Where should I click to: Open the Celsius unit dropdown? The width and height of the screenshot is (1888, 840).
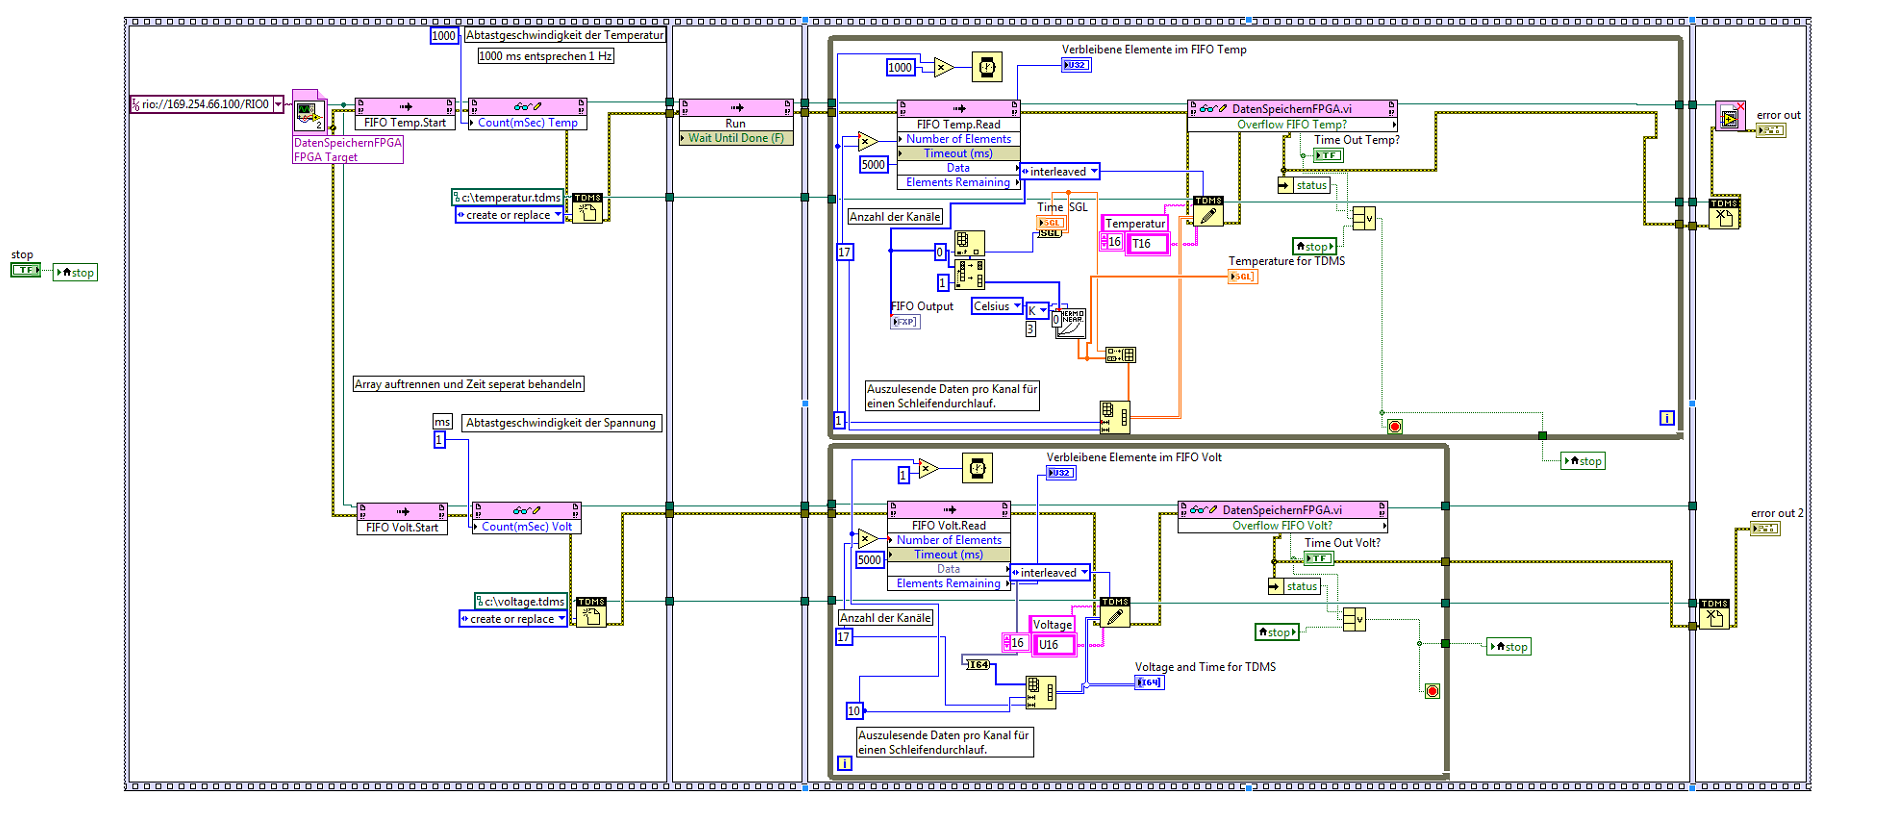click(1017, 306)
